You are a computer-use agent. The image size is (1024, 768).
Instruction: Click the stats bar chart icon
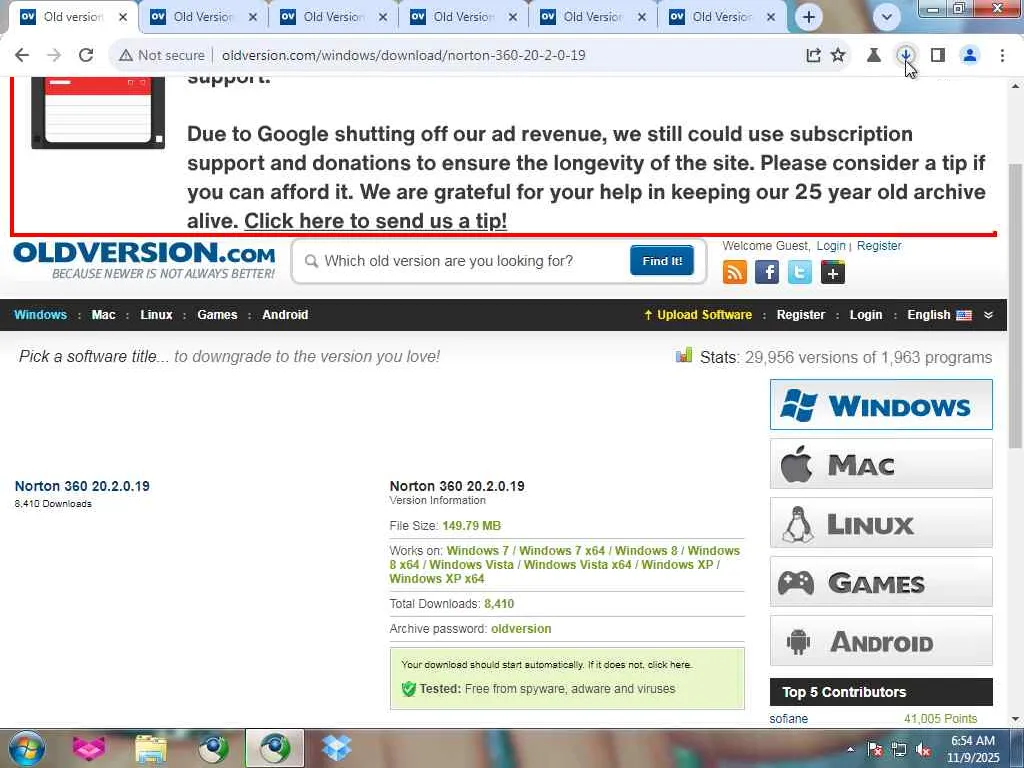684,356
